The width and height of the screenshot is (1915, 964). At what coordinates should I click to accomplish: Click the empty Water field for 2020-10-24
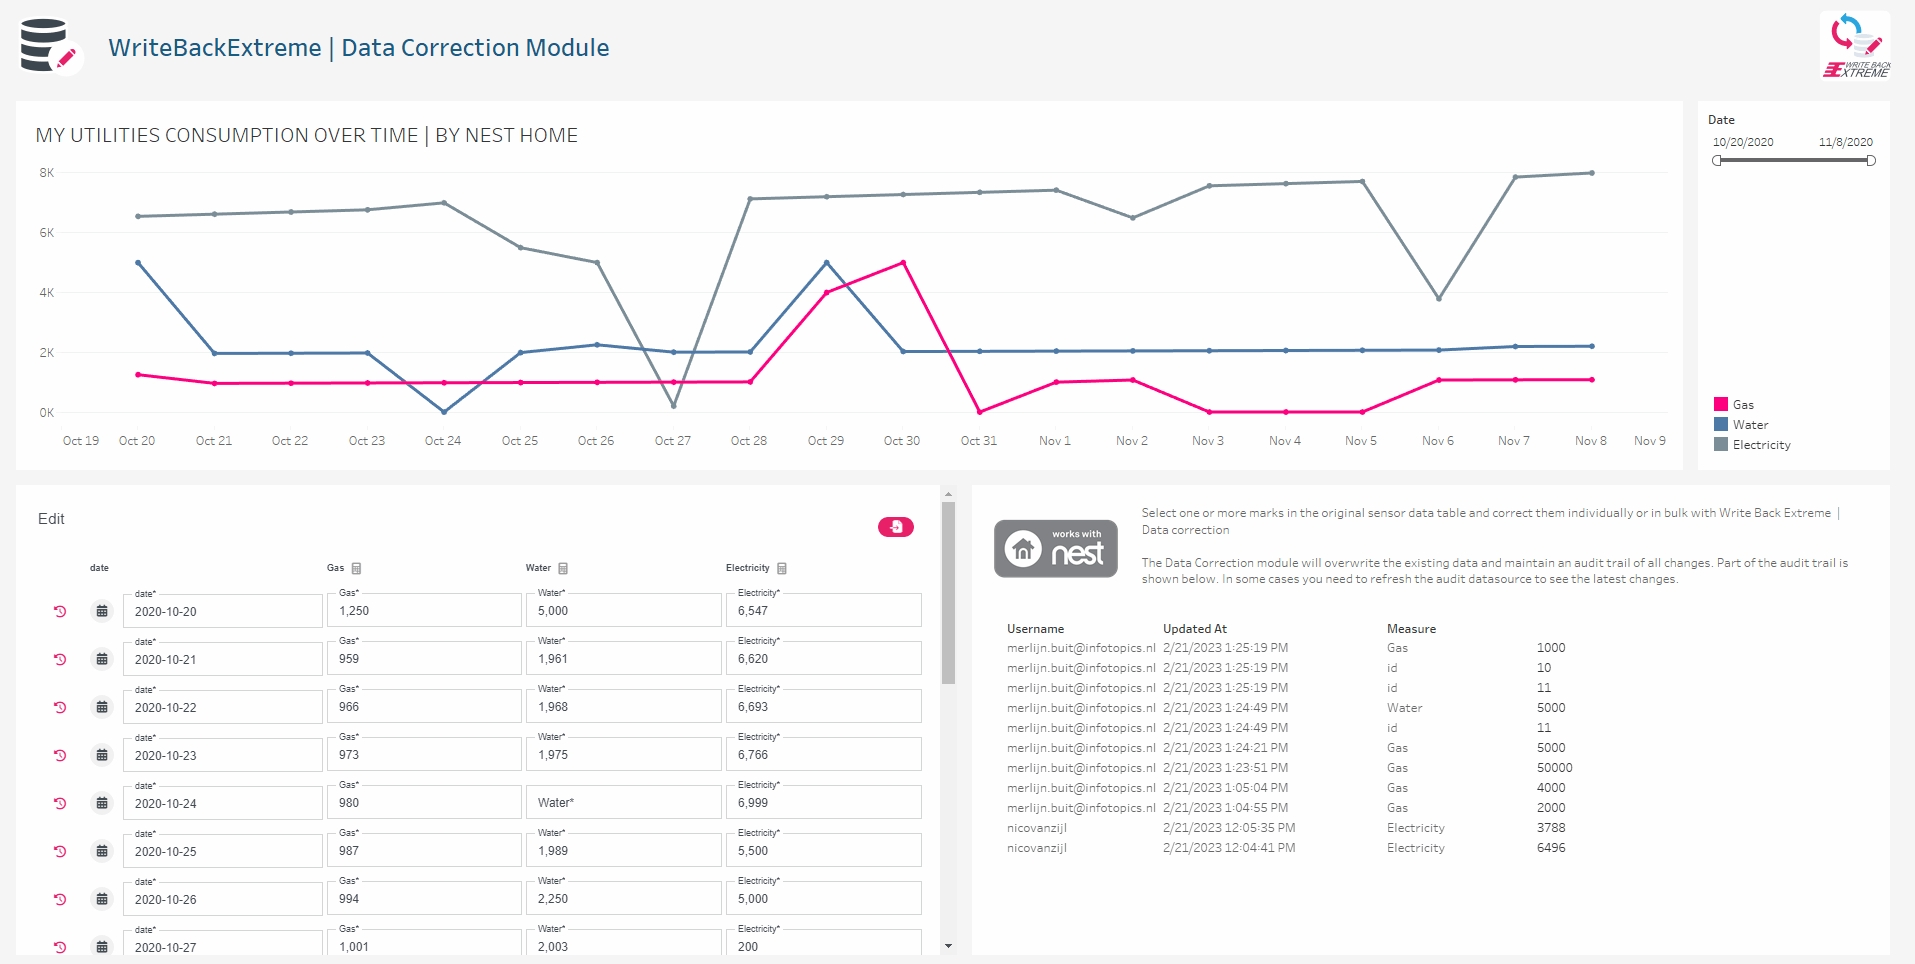point(623,803)
